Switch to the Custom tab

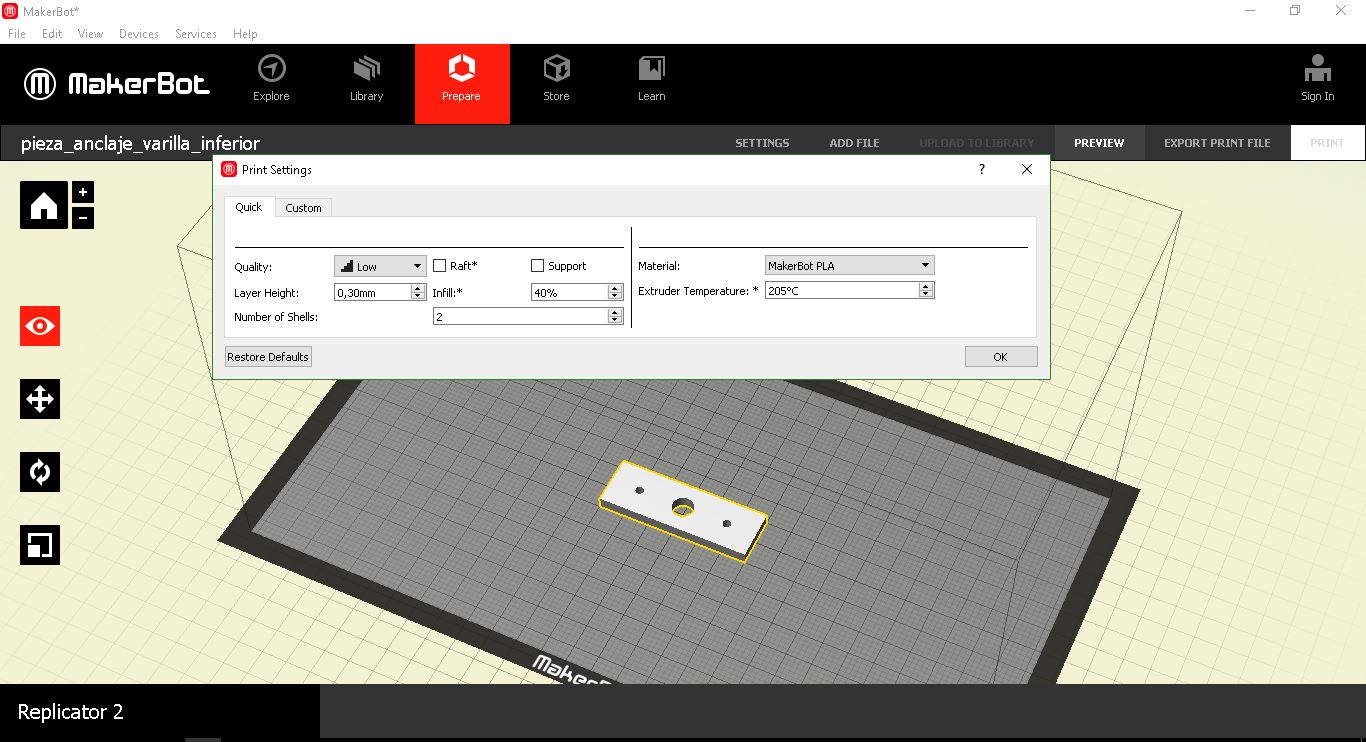pos(303,208)
